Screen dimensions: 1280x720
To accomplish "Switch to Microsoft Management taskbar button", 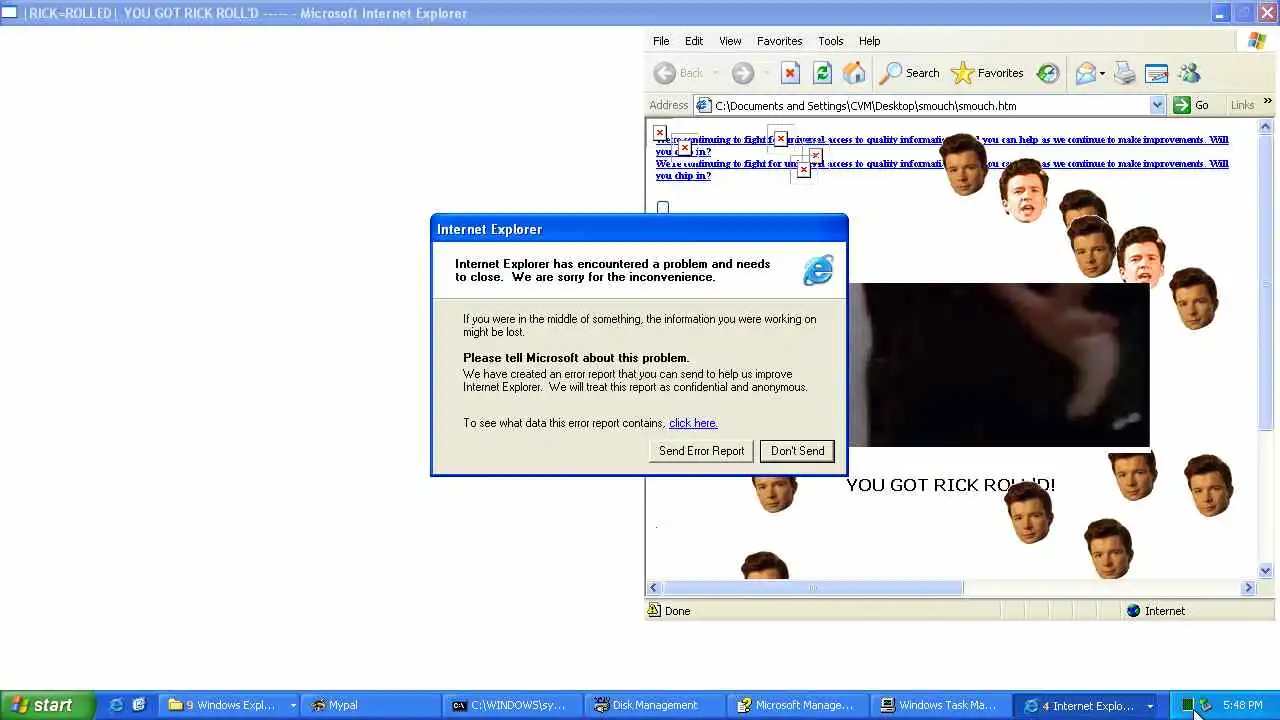I will [797, 705].
